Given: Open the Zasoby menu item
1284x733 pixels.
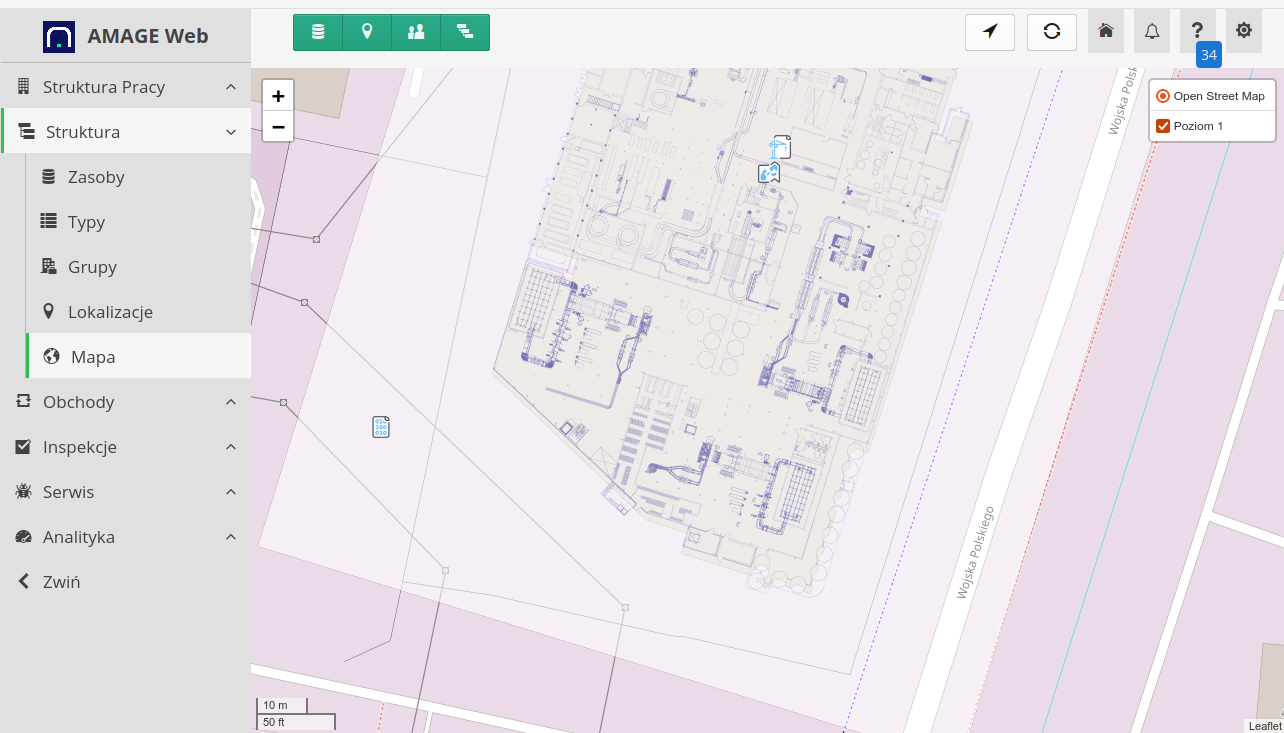Looking at the screenshot, I should click(96, 177).
